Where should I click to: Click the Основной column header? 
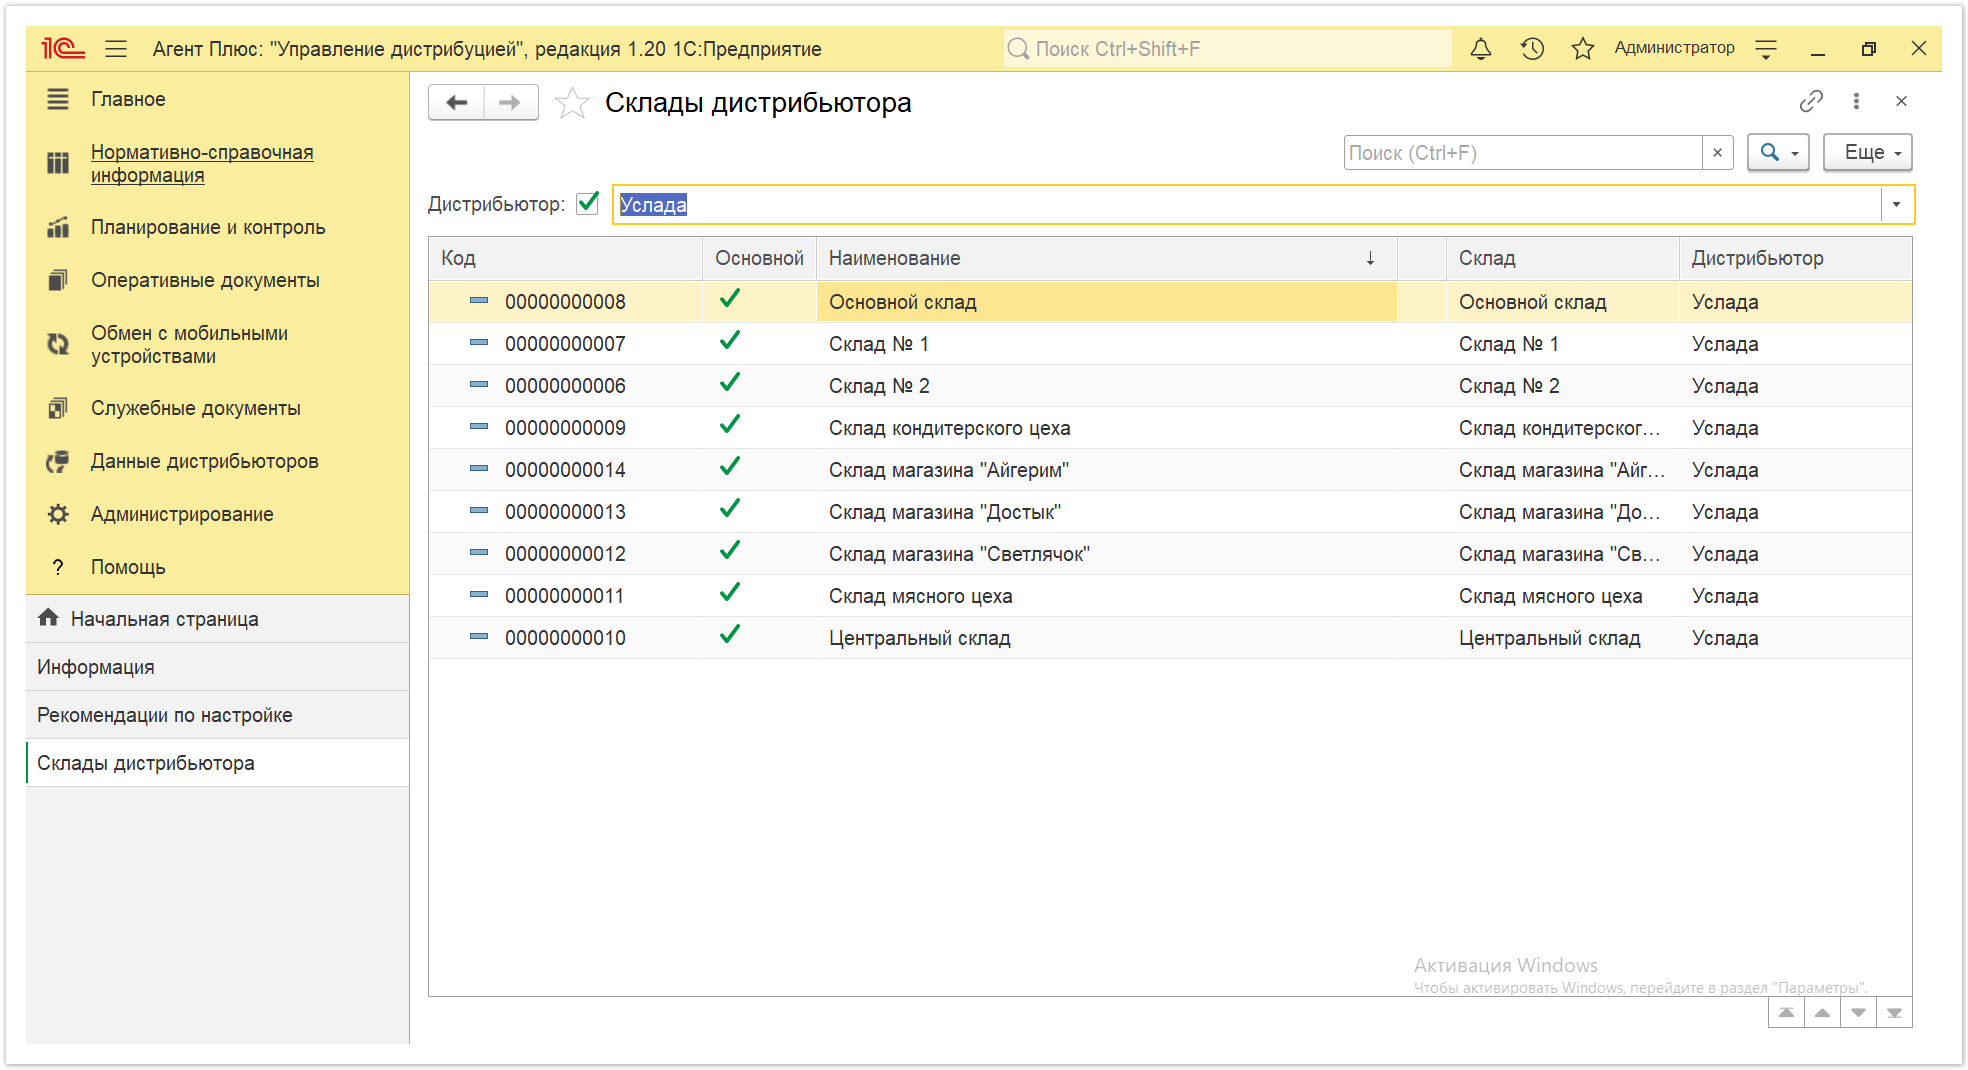pos(759,258)
